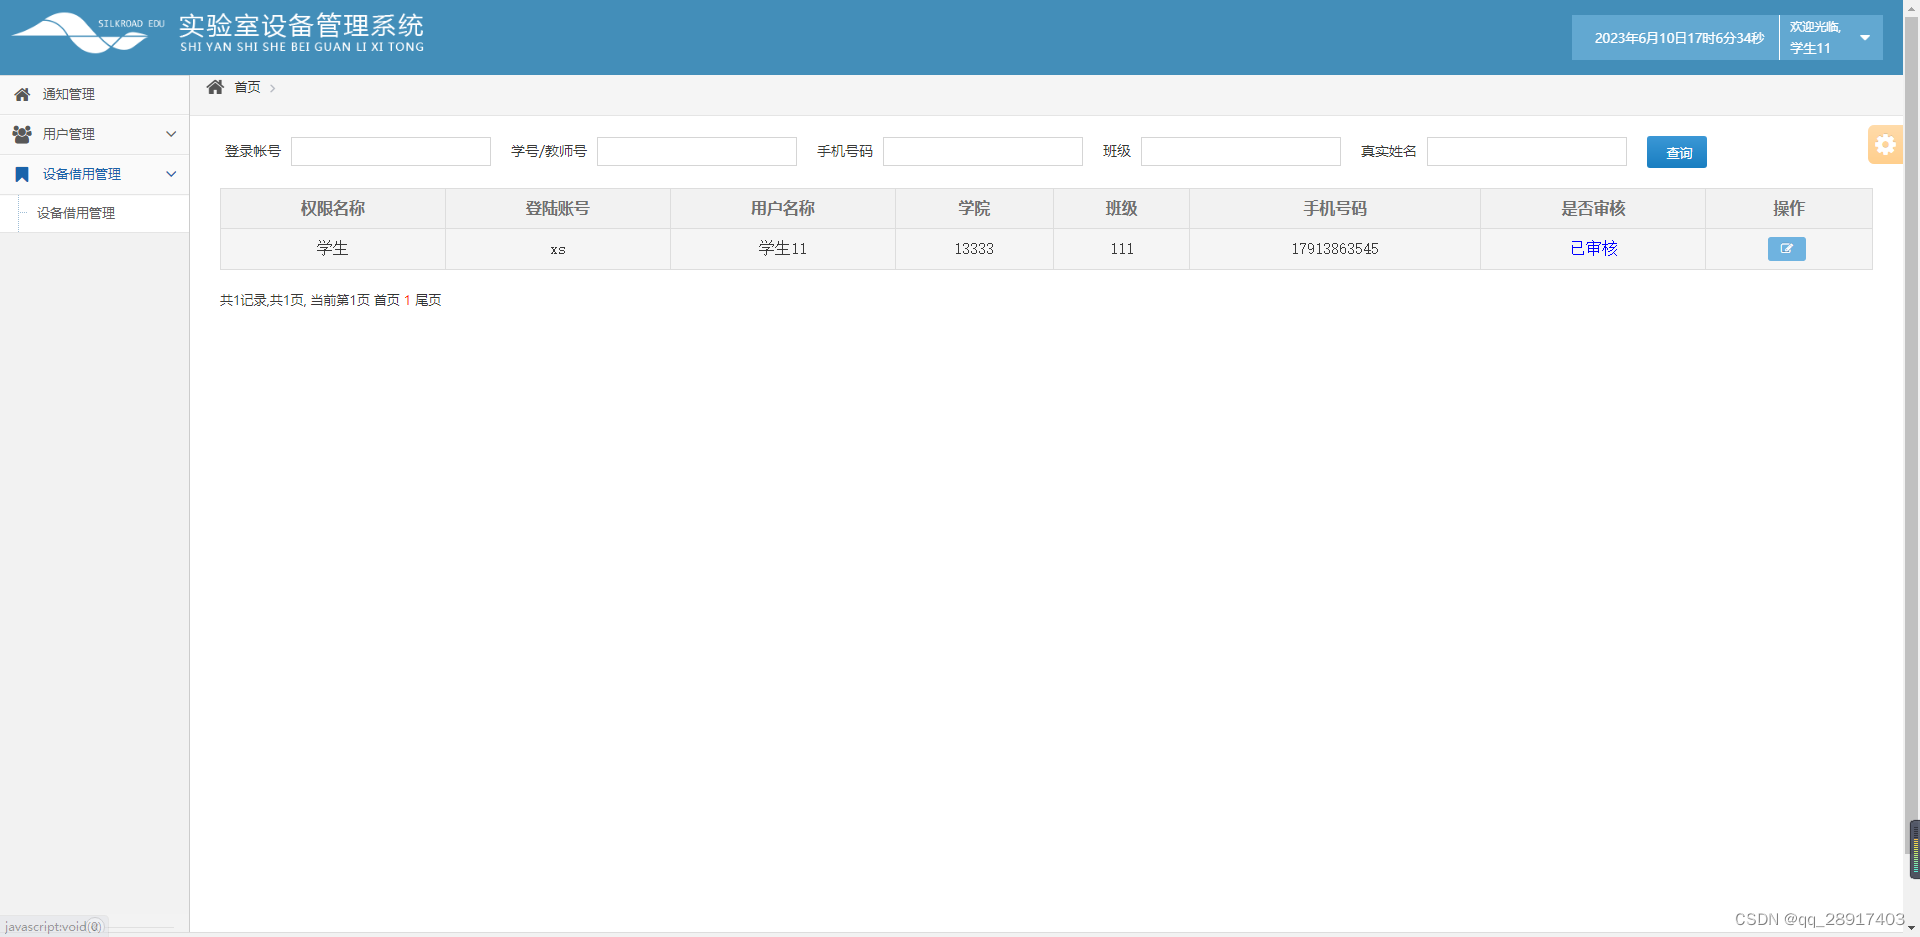Click the 111 class cell
Viewport: 1920px width, 937px height.
point(1122,249)
